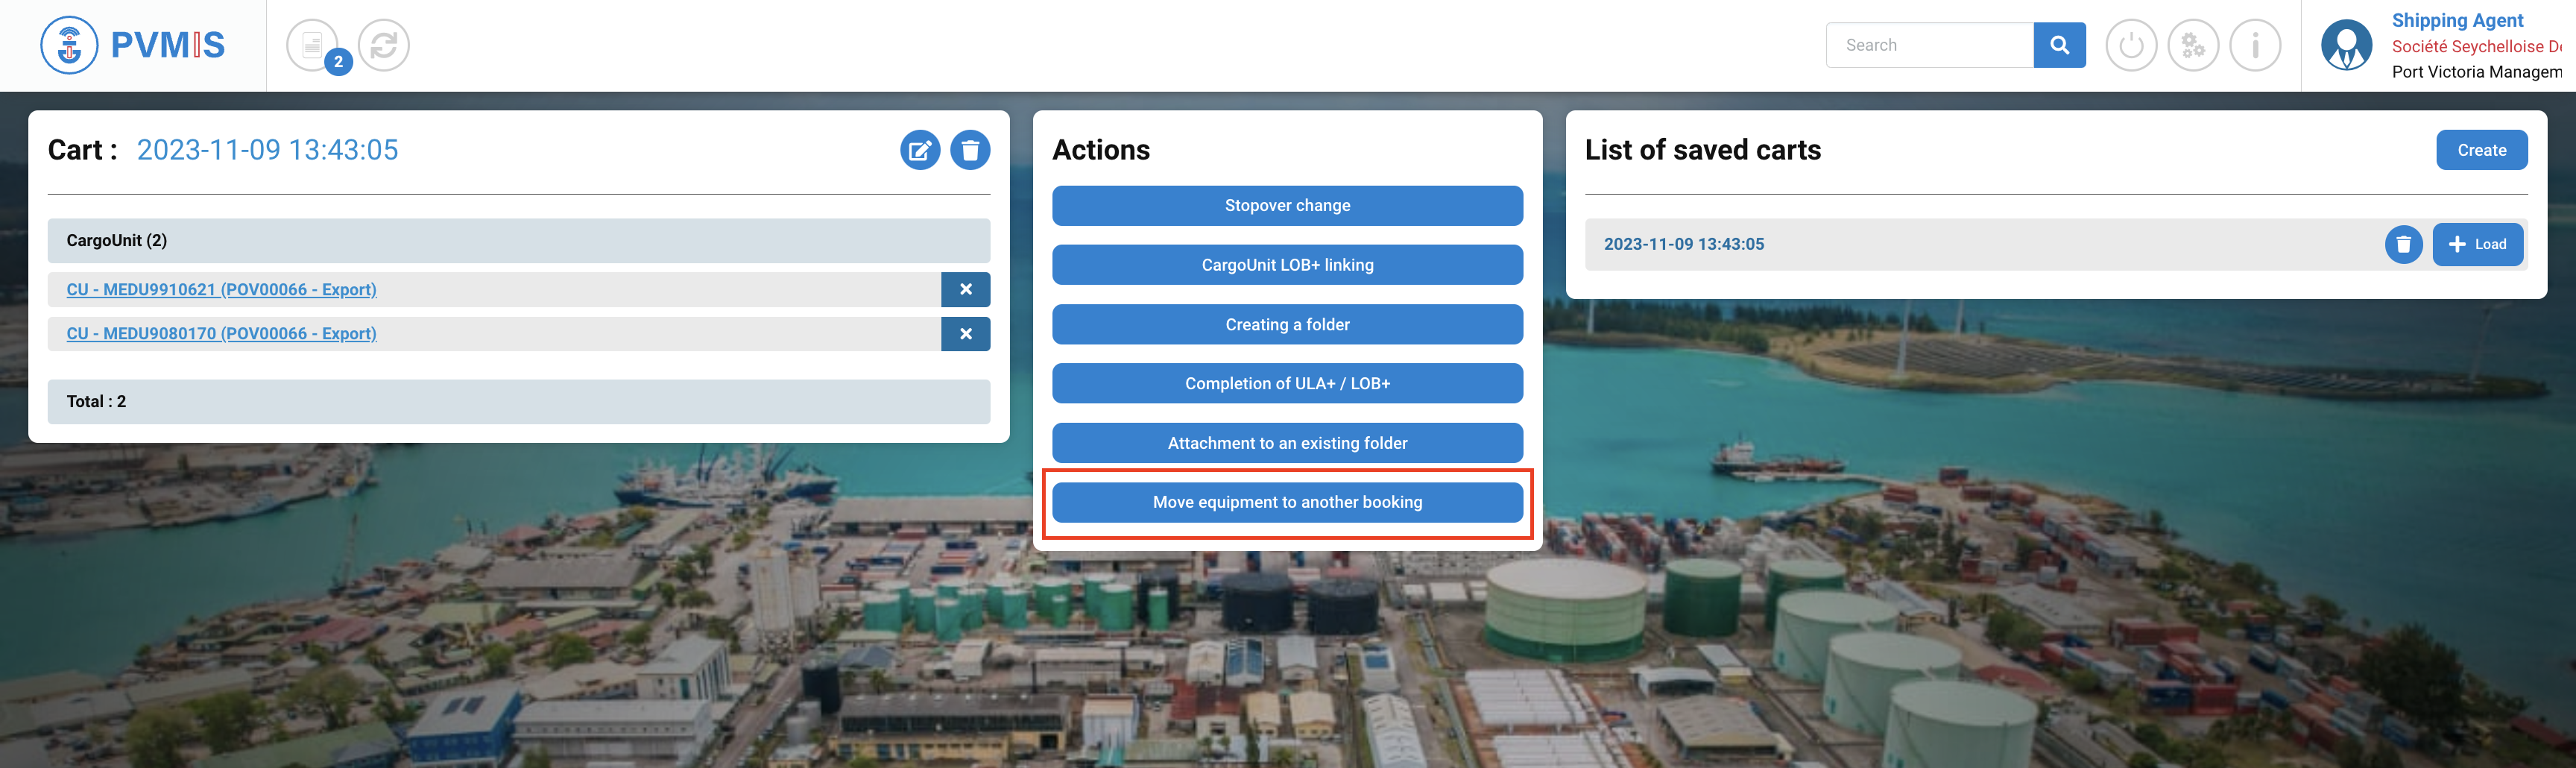2576x768 pixels.
Task: Click the PVMIS anchor logo
Action: pos(69,45)
